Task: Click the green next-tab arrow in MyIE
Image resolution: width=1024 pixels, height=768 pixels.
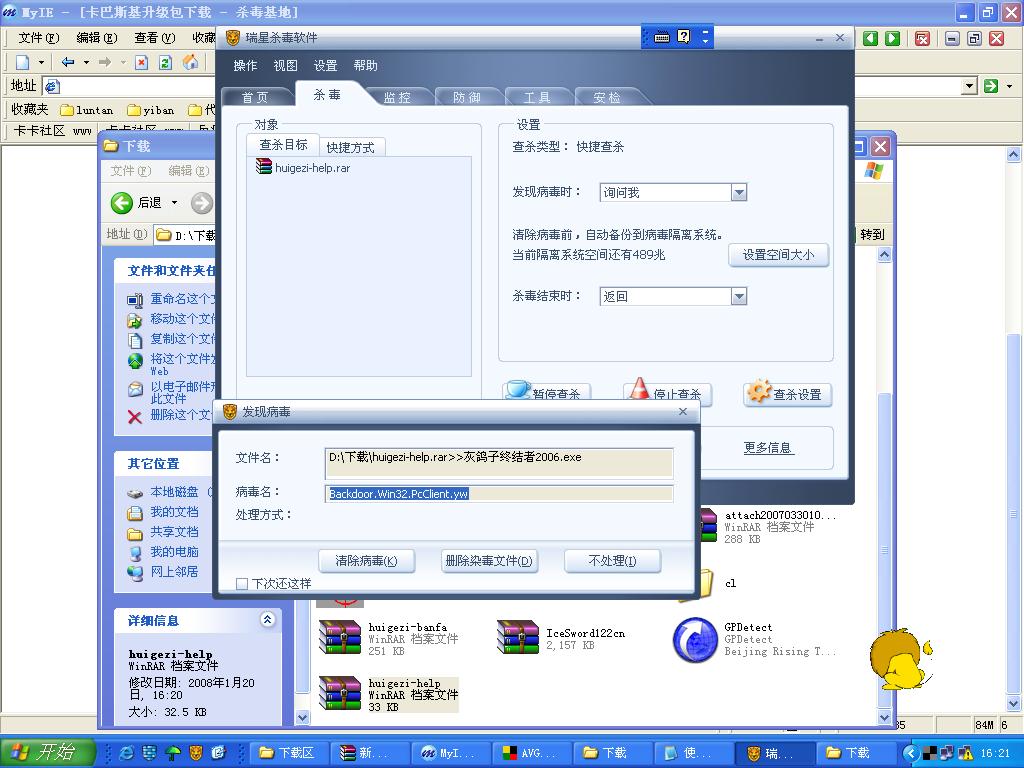Action: tap(893, 39)
